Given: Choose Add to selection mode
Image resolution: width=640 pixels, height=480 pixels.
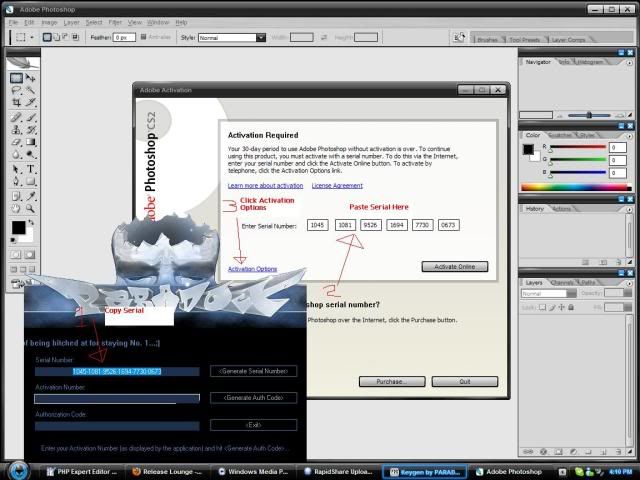Looking at the screenshot, I should (56, 37).
